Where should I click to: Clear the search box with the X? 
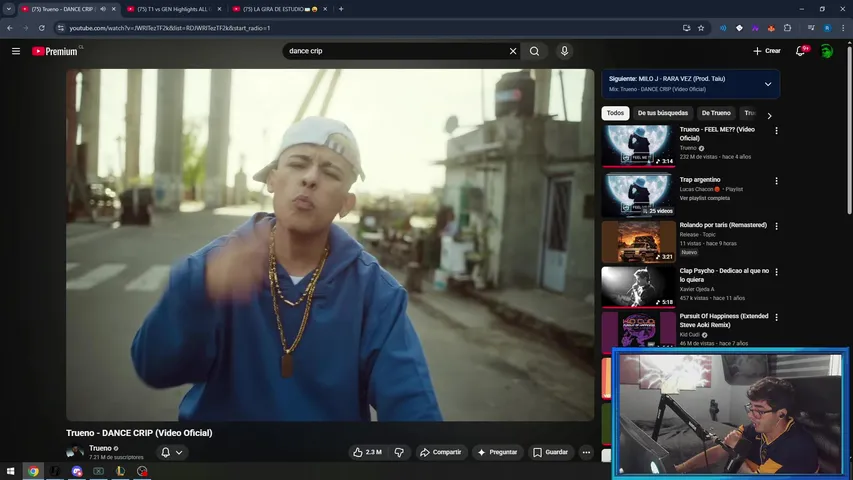[x=512, y=51]
